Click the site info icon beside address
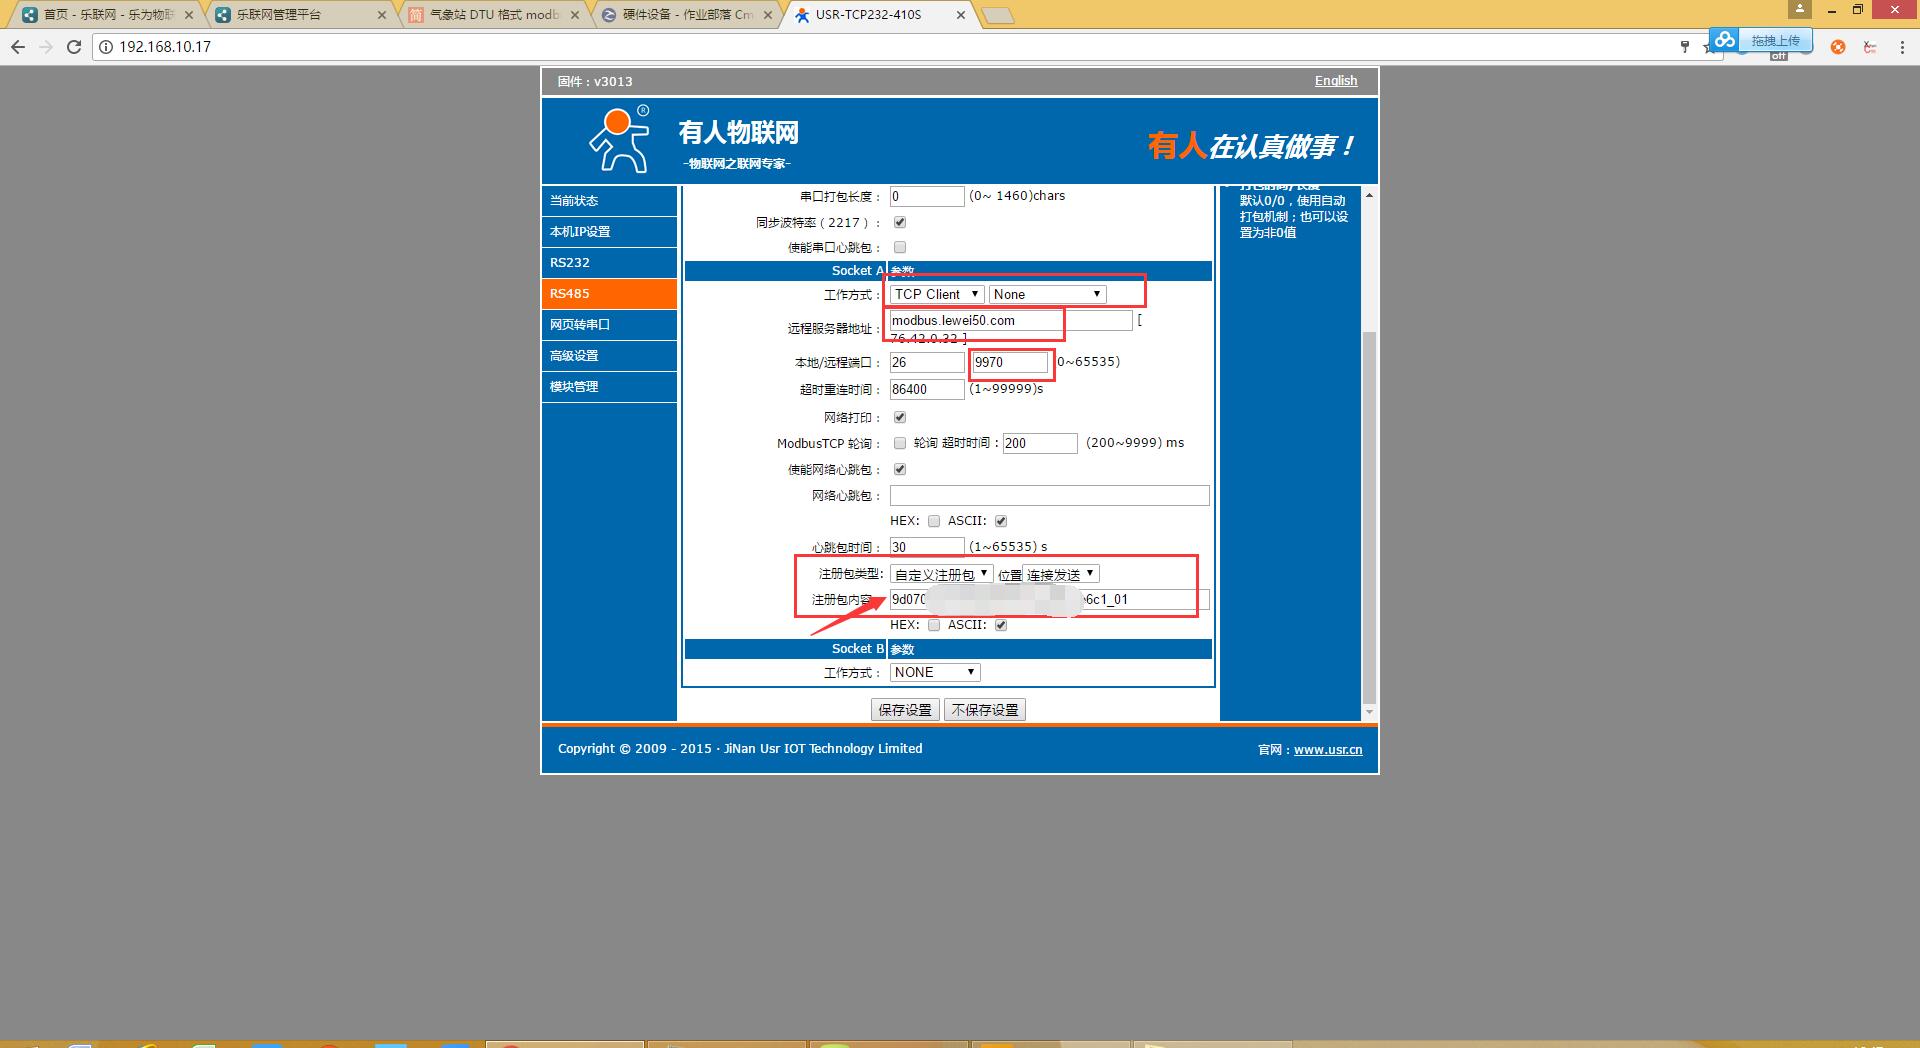This screenshot has width=1920, height=1048. tap(106, 47)
